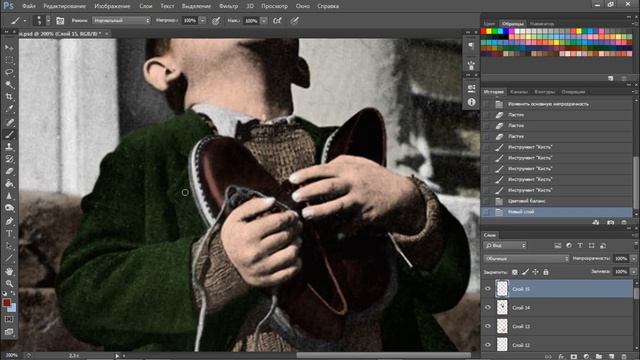The height and width of the screenshot is (360, 640).
Task: Add layer style fx icon
Action: [x=561, y=356]
